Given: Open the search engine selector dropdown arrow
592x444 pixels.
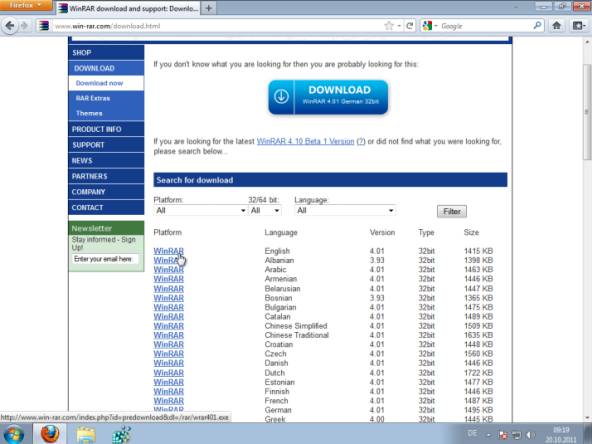Looking at the screenshot, I should point(436,26).
